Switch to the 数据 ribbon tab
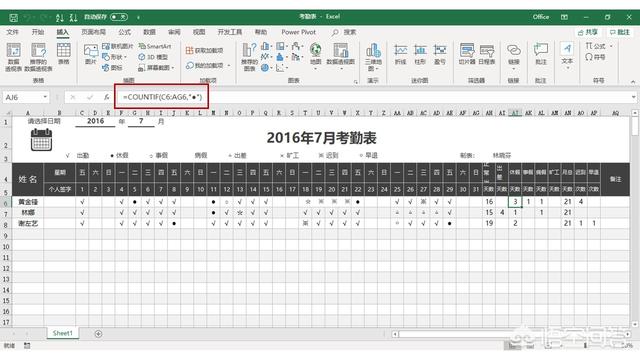This screenshot has height=360, width=640. (x=149, y=32)
